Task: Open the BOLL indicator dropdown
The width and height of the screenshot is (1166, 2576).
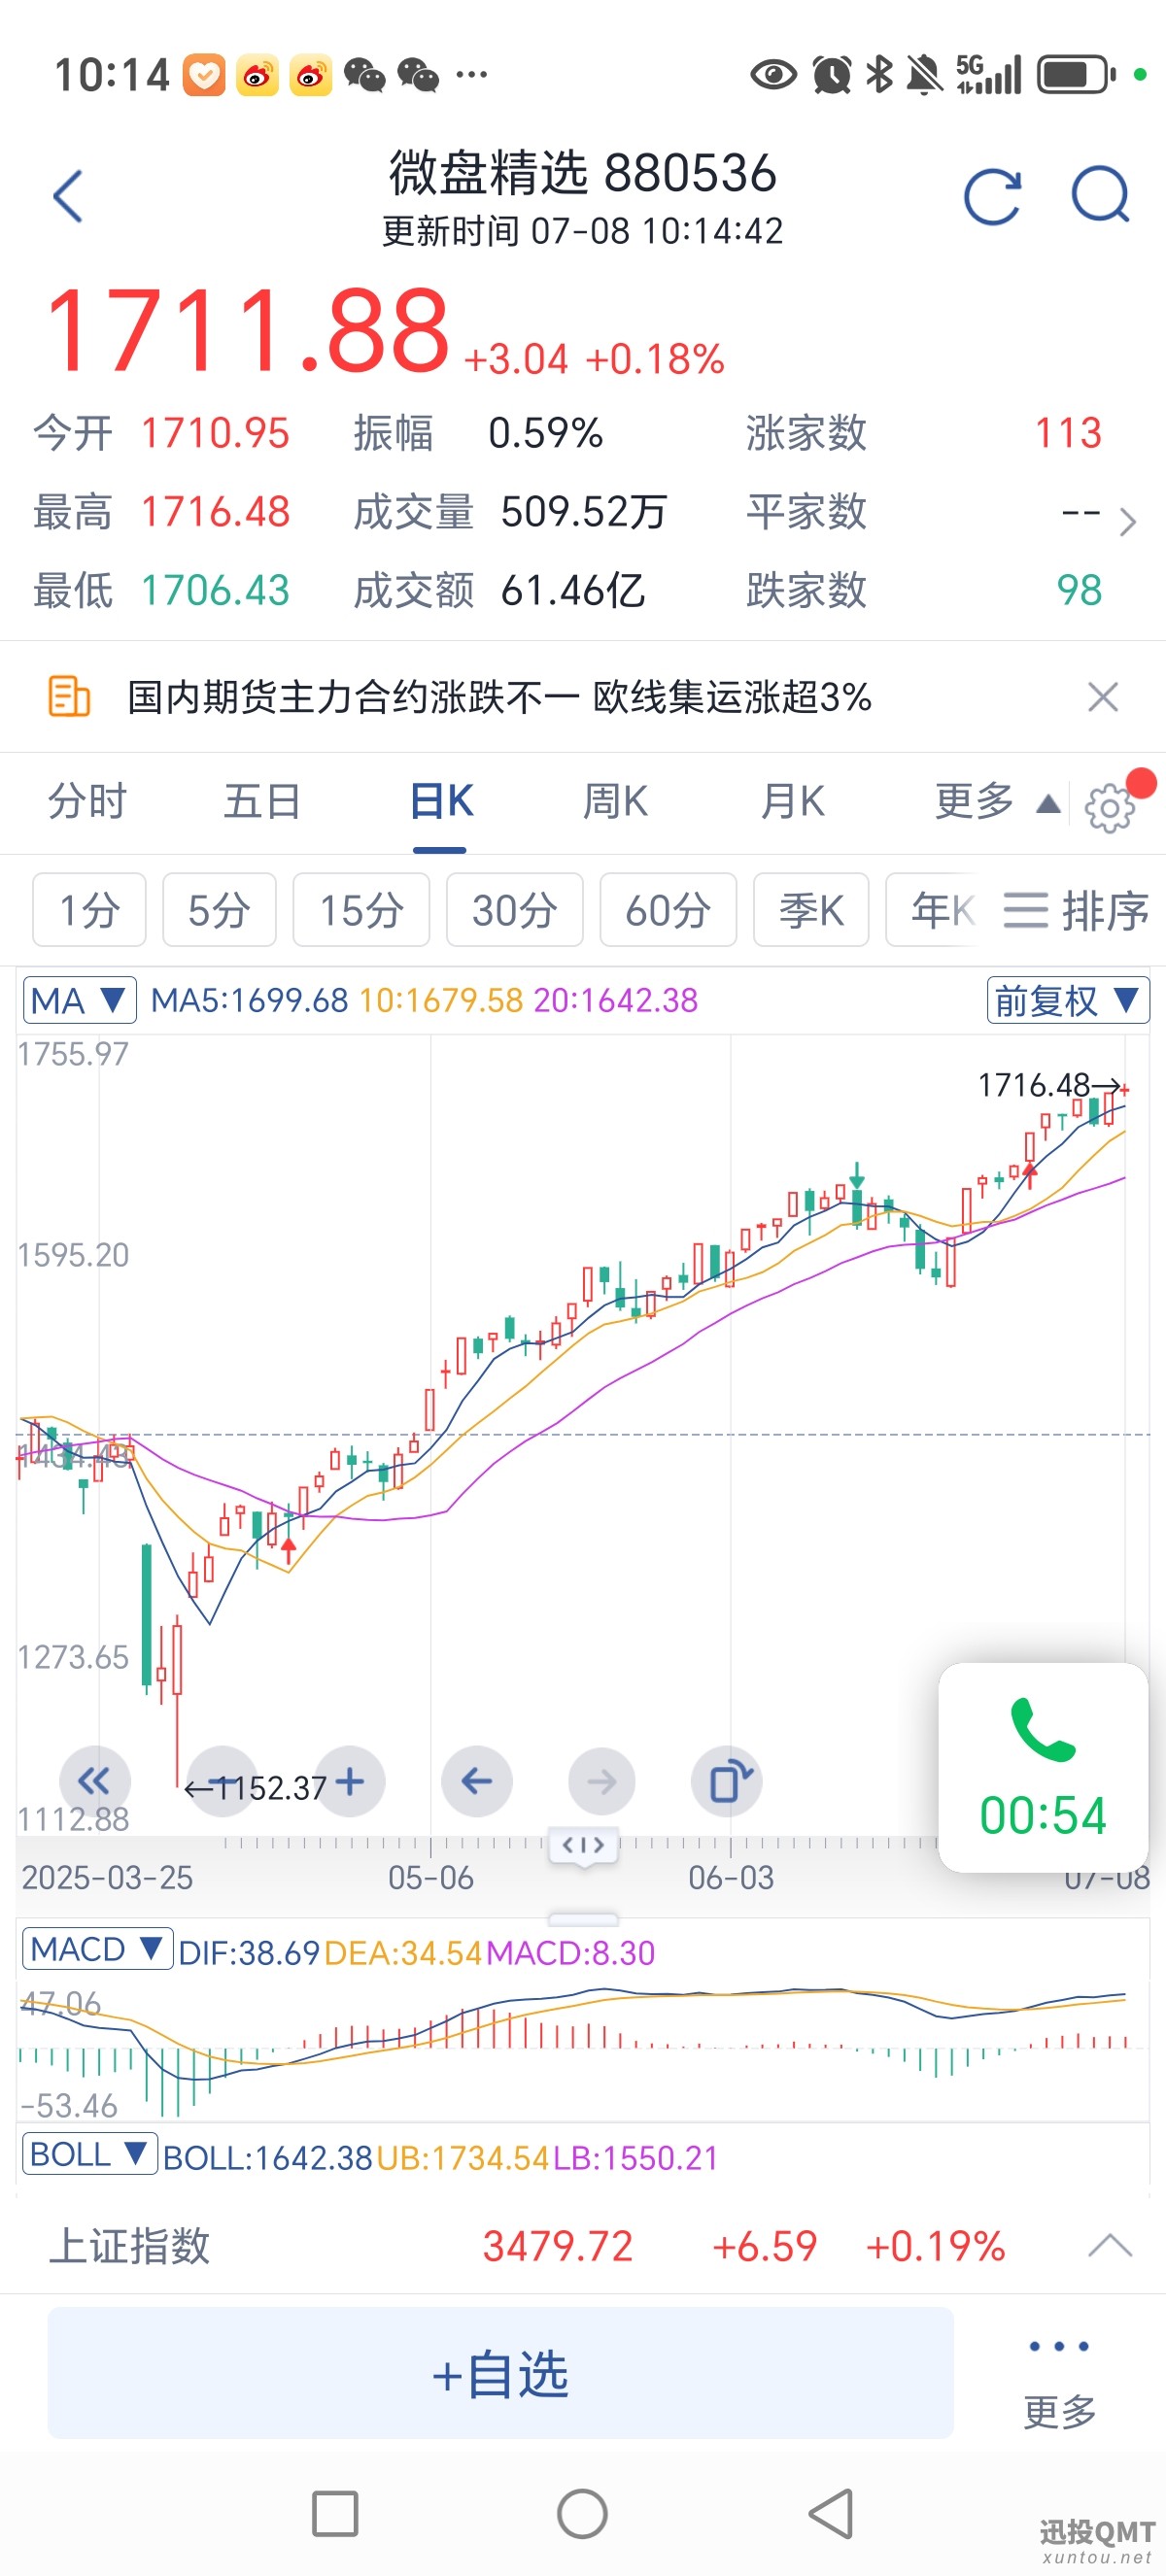Action: tap(89, 2154)
